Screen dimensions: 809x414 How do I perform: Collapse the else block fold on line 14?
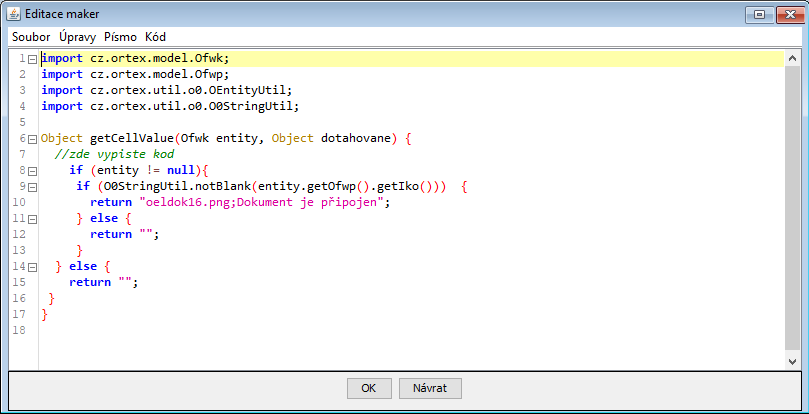[x=32, y=267]
